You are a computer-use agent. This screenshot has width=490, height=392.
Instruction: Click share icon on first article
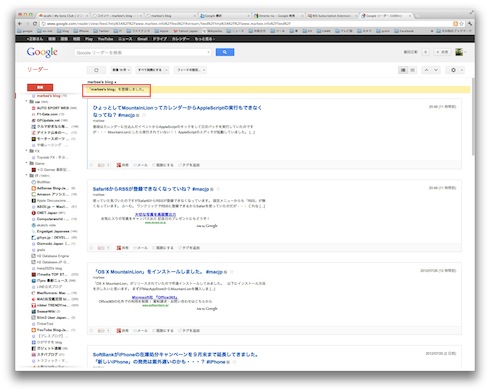point(122,165)
